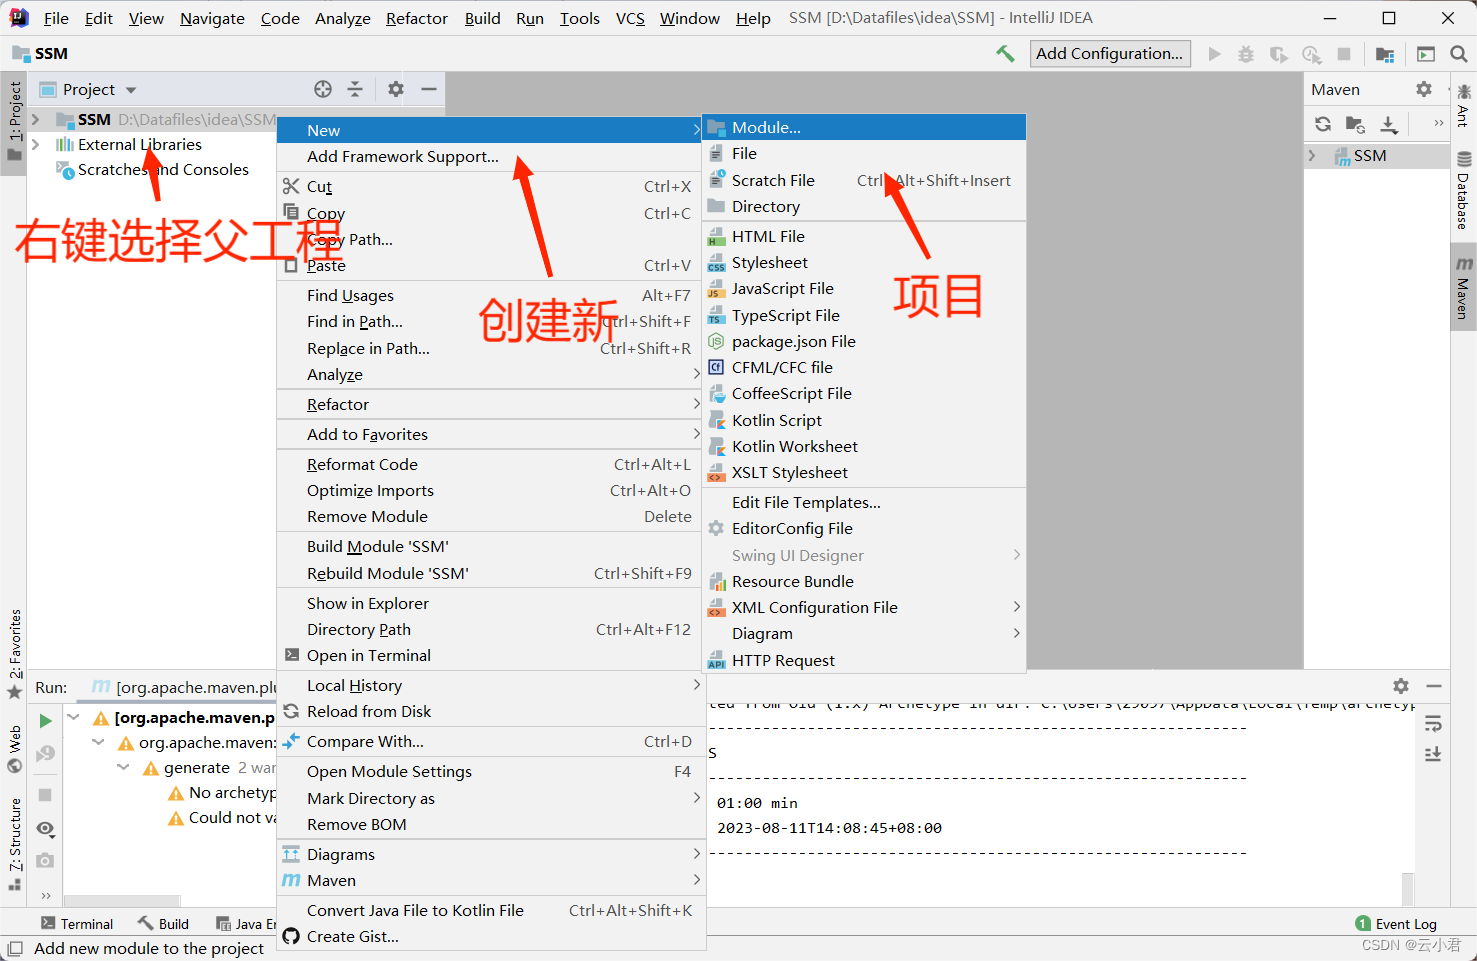Open Project panel settings gear
The image size is (1477, 961).
point(396,89)
